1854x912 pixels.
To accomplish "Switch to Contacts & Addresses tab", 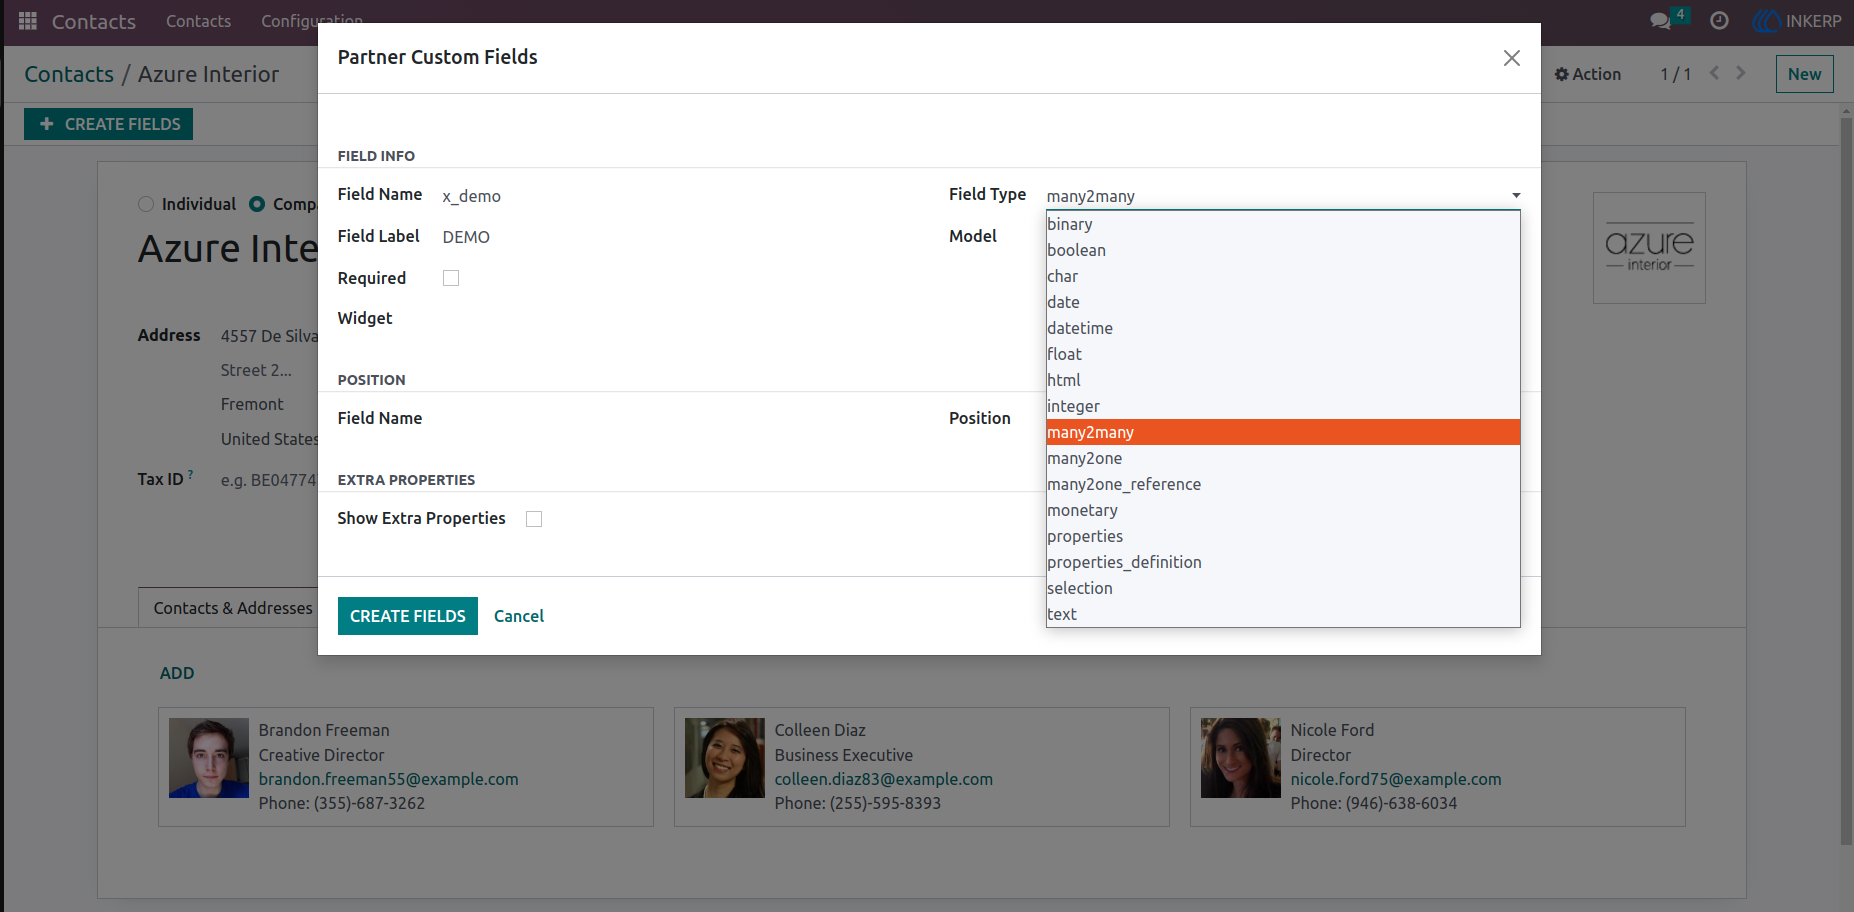I will click(233, 608).
